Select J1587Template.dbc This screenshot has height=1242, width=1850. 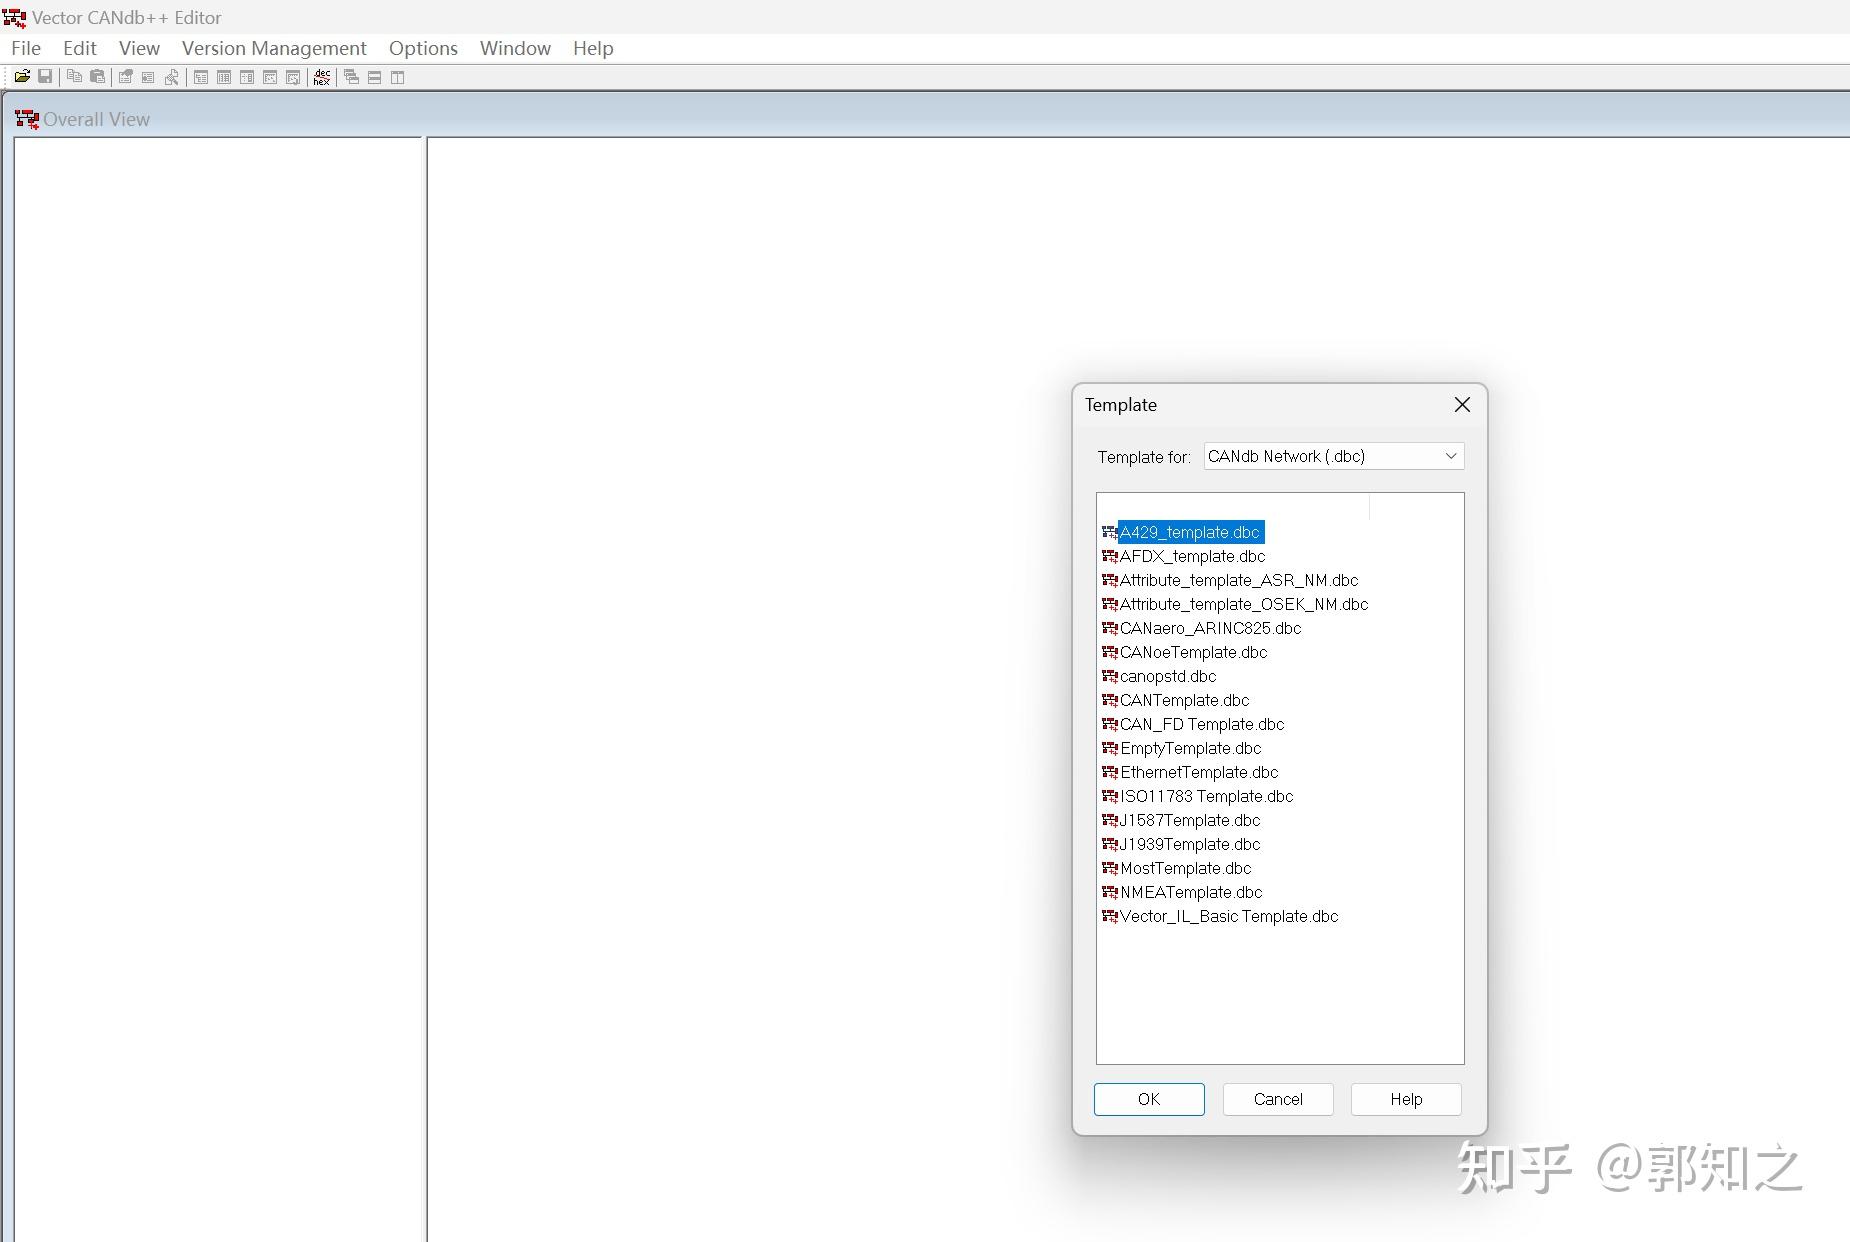coord(1190,820)
